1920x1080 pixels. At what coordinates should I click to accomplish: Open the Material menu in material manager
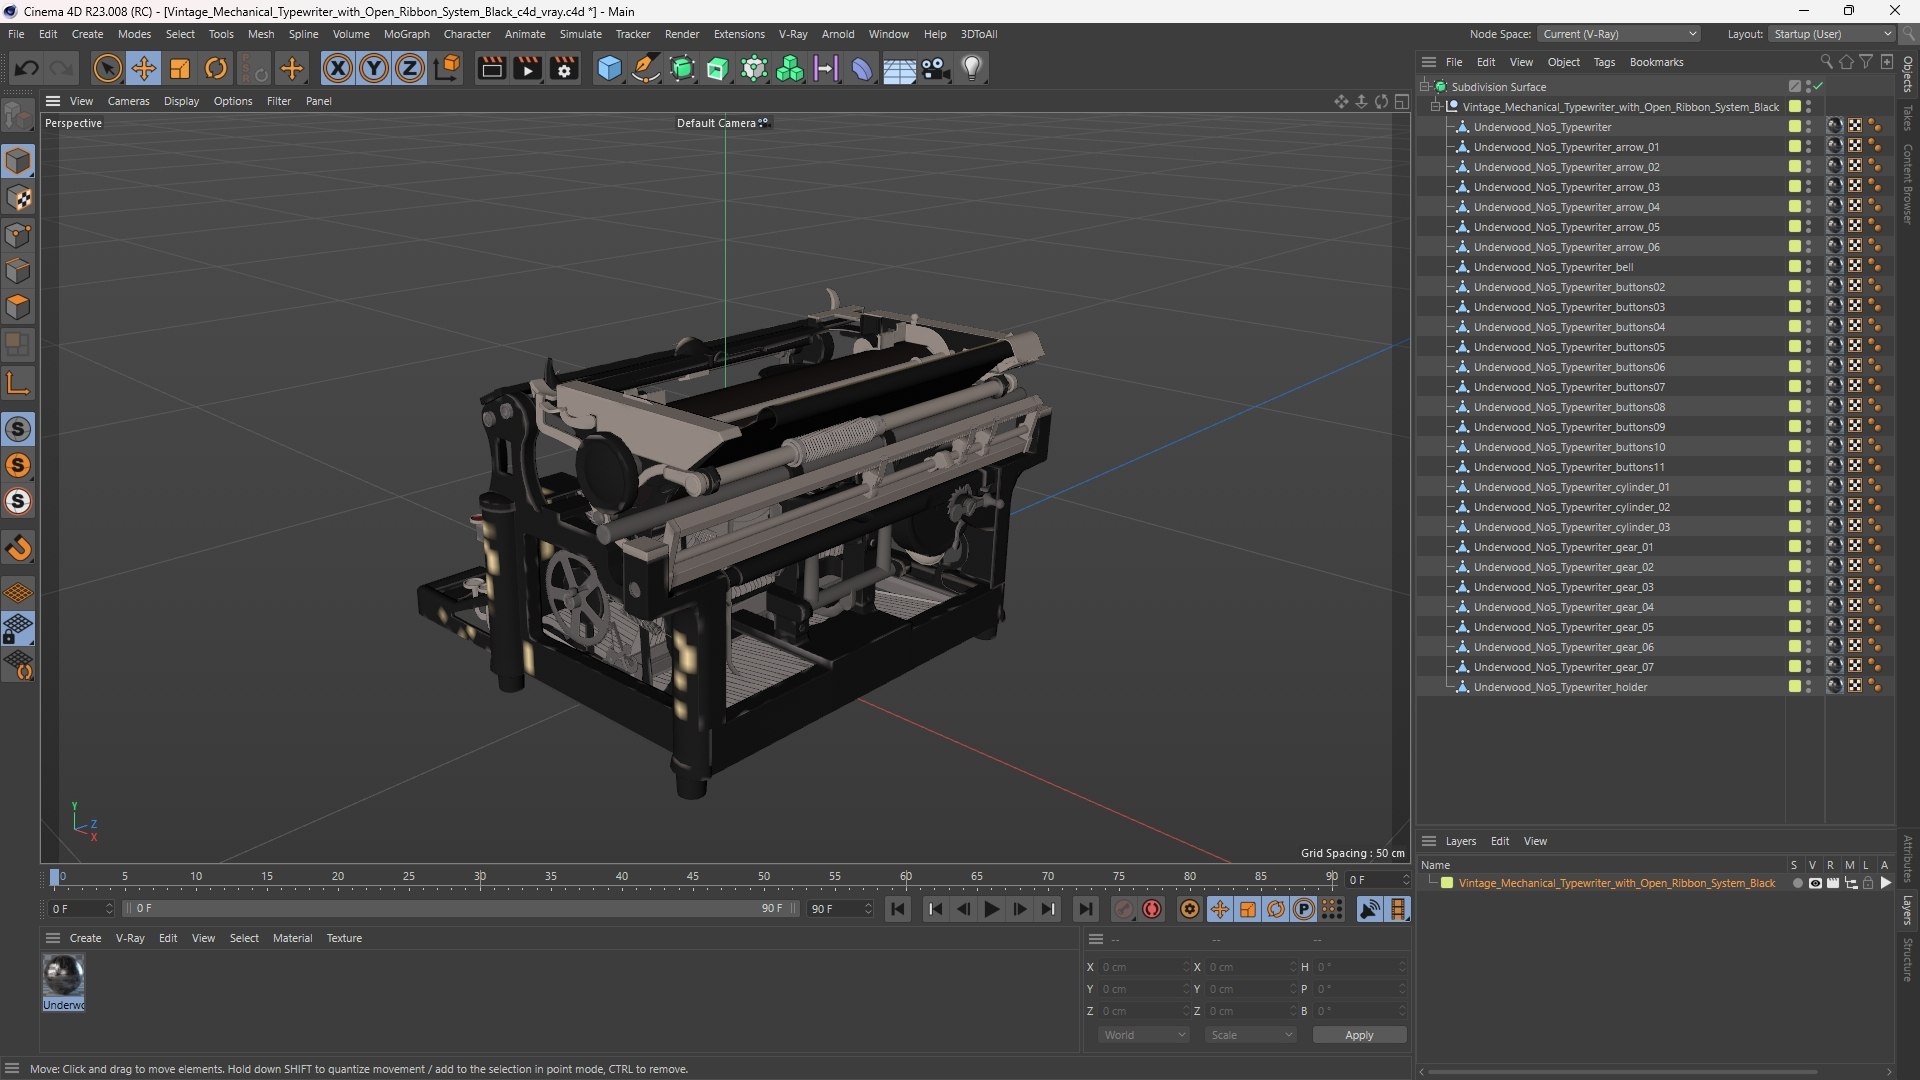[x=292, y=938]
